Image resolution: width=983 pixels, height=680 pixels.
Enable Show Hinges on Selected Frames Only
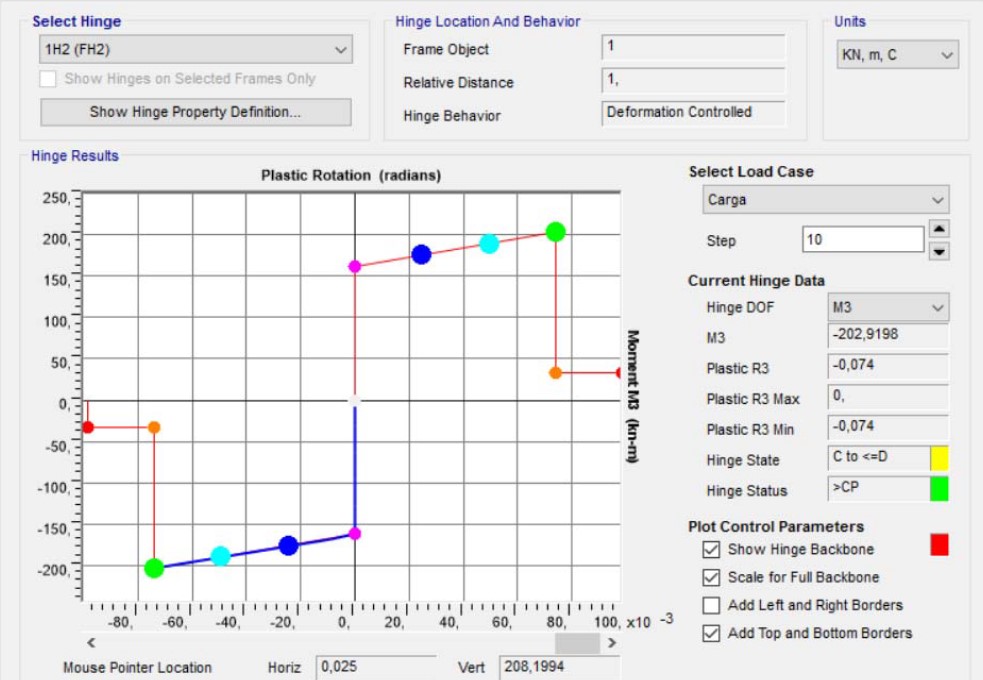pos(48,79)
